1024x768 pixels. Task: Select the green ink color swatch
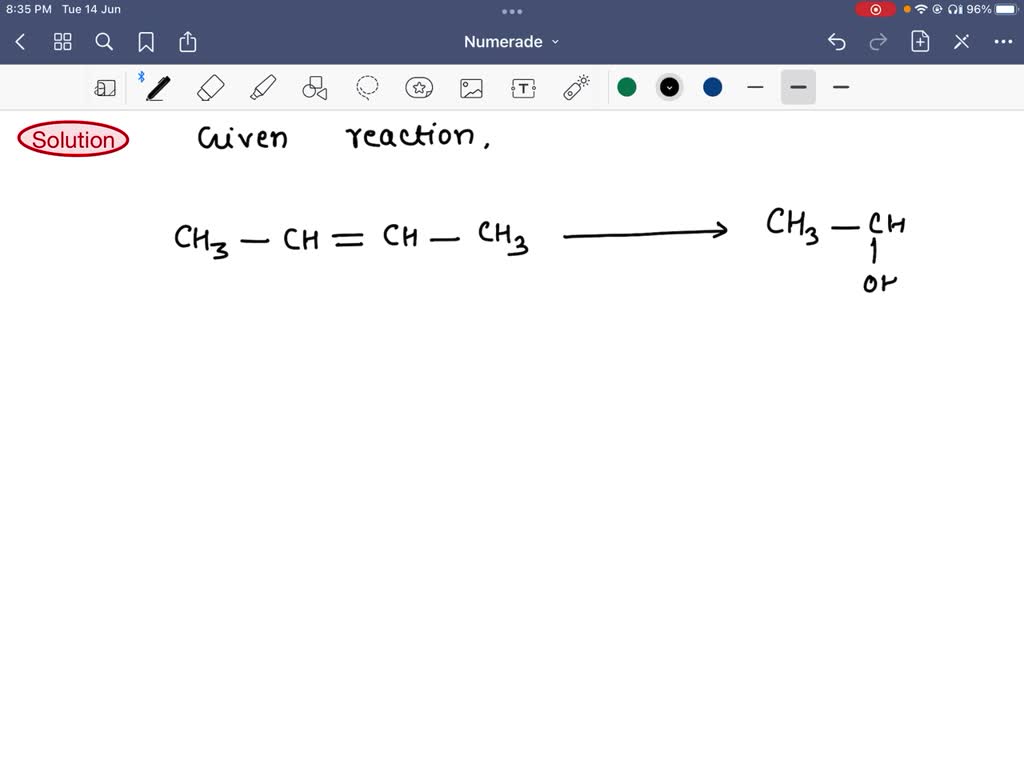click(x=627, y=87)
